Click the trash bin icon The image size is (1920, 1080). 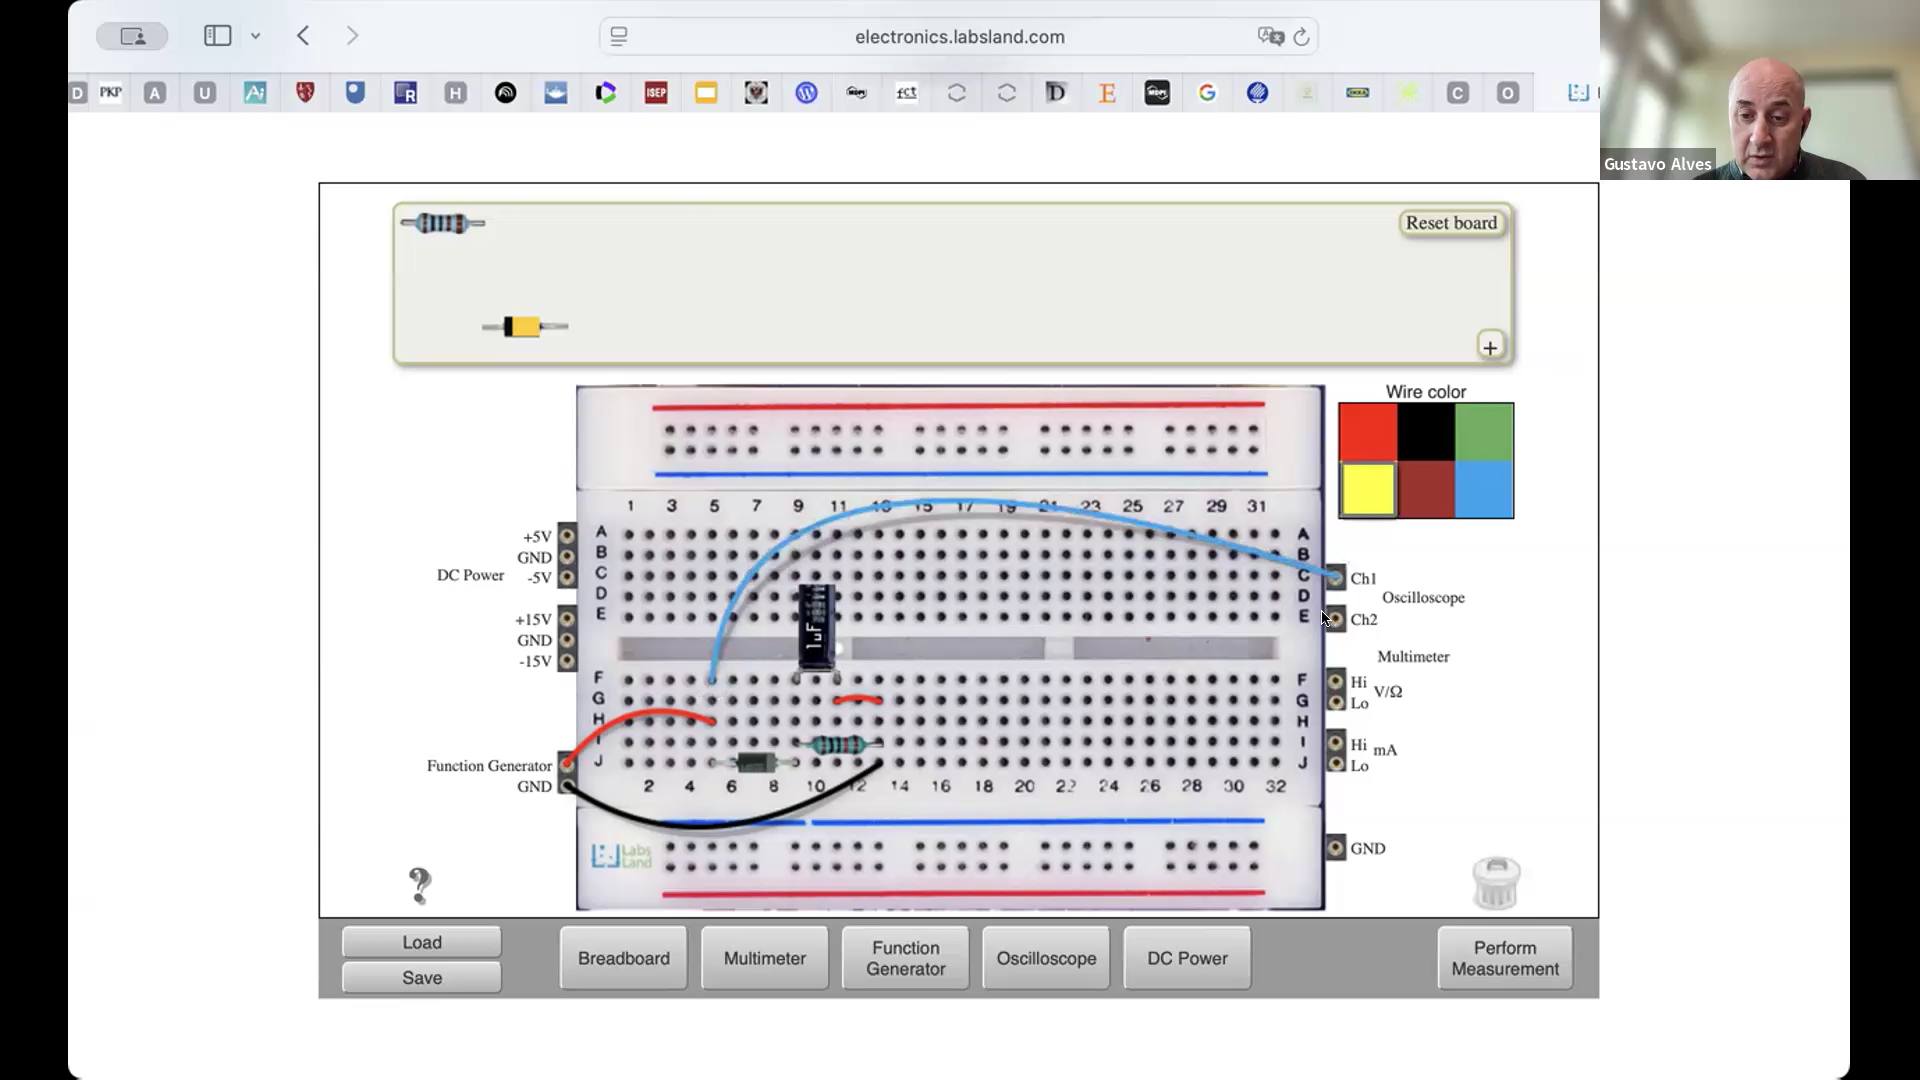(x=1496, y=883)
